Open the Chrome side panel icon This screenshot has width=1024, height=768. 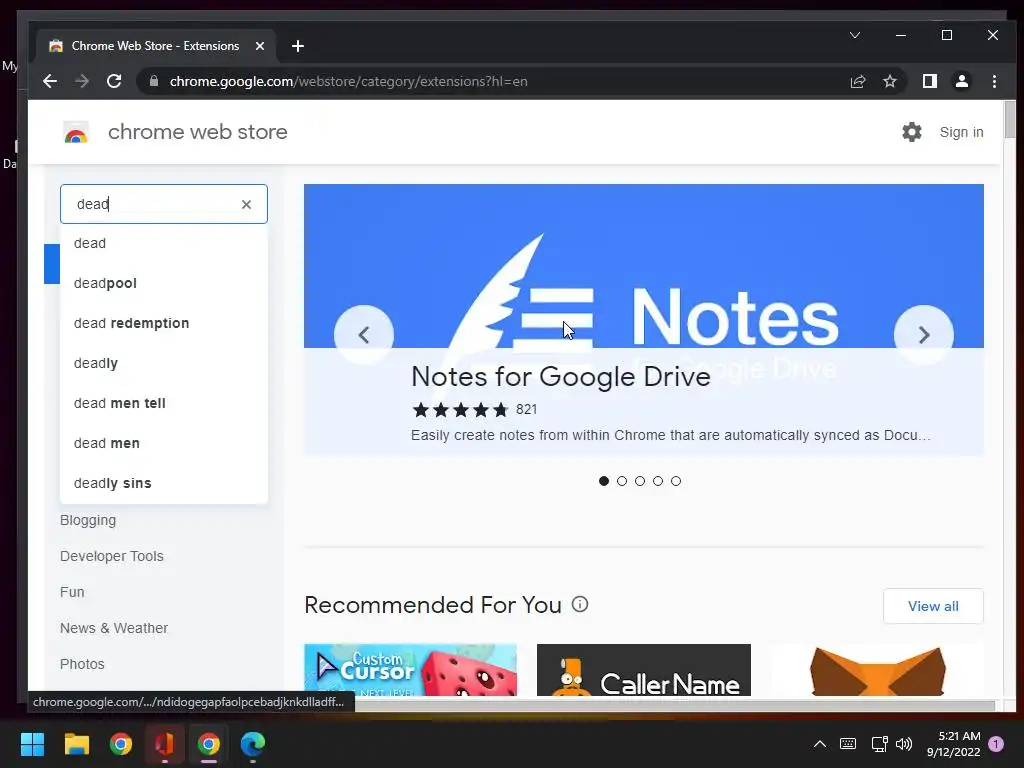(x=929, y=82)
